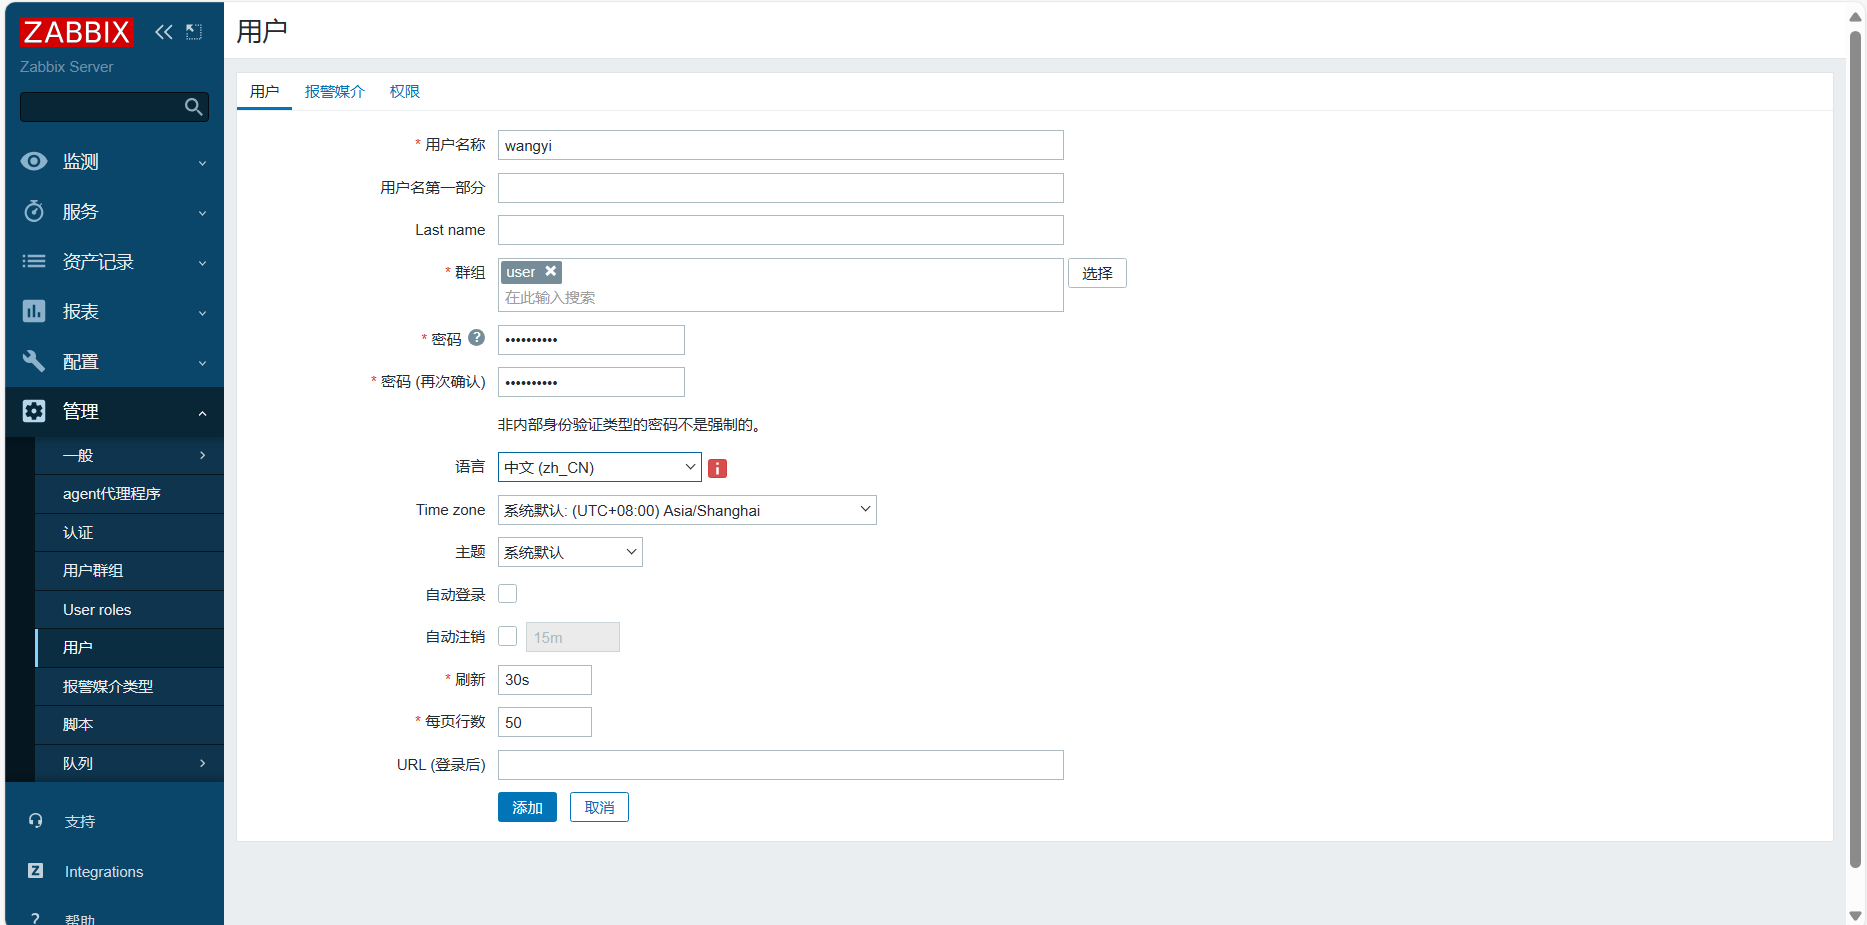The width and height of the screenshot is (1867, 925).
Task: Click the password help question mark icon
Action: tap(477, 338)
